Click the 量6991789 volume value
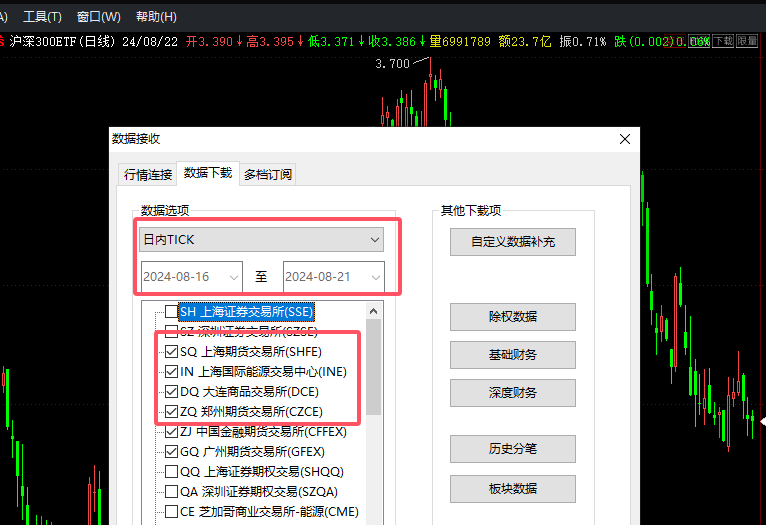766x525 pixels. pos(460,42)
